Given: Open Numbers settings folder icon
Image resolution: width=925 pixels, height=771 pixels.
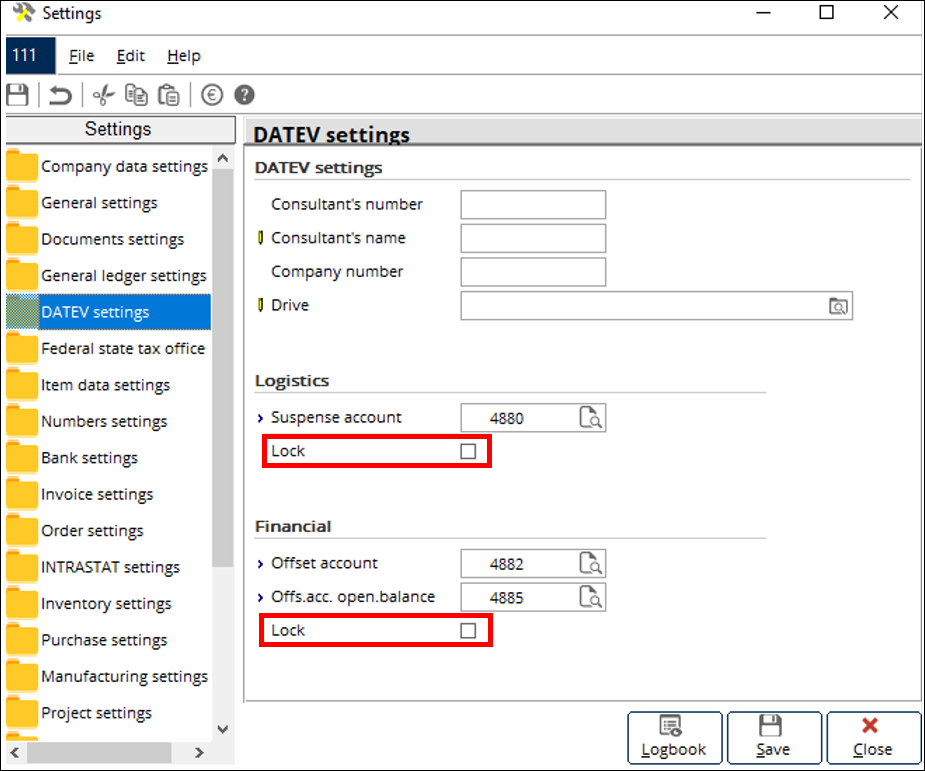Looking at the screenshot, I should (22, 421).
